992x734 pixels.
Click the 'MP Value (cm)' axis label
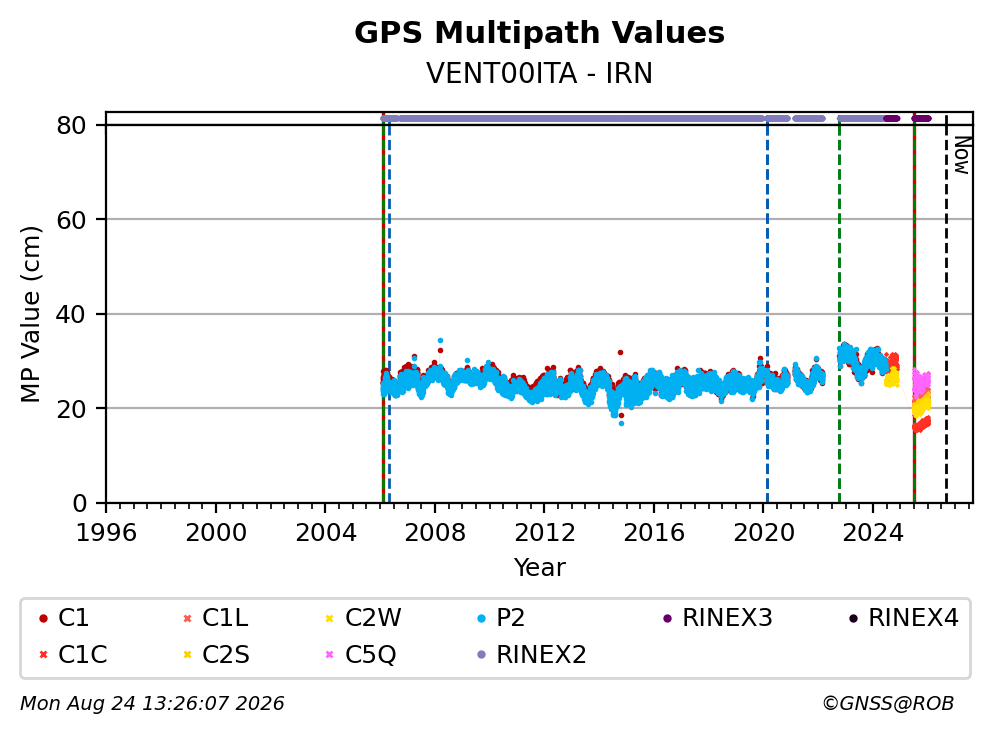tap(30, 314)
